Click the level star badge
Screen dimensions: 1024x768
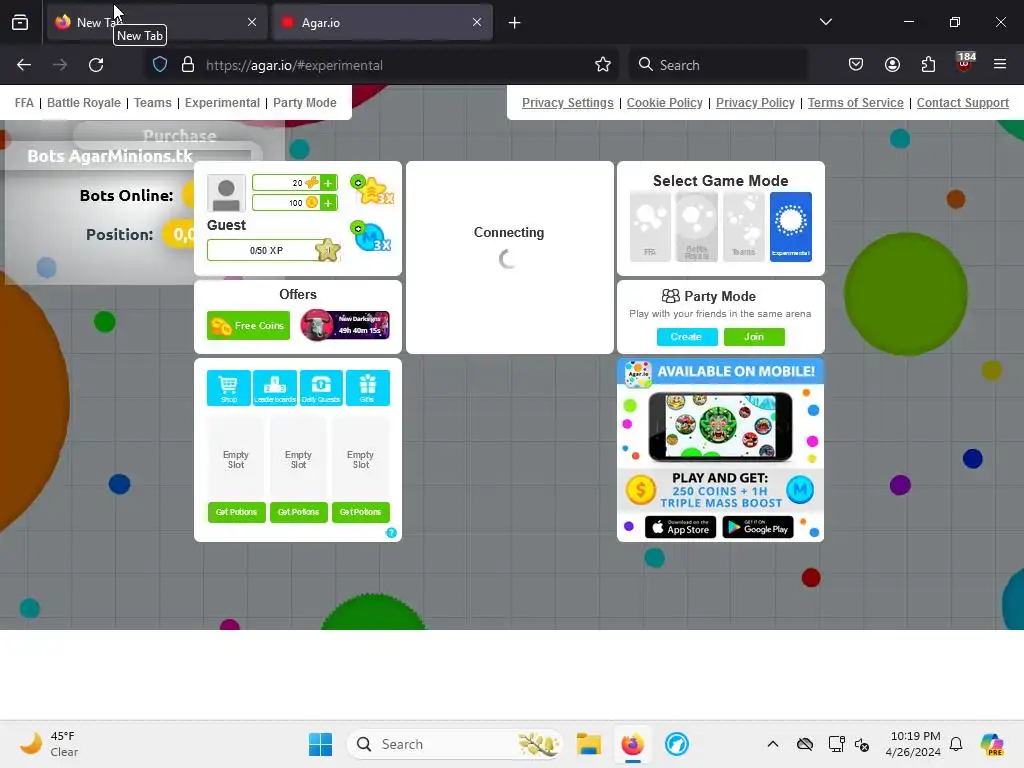[327, 250]
